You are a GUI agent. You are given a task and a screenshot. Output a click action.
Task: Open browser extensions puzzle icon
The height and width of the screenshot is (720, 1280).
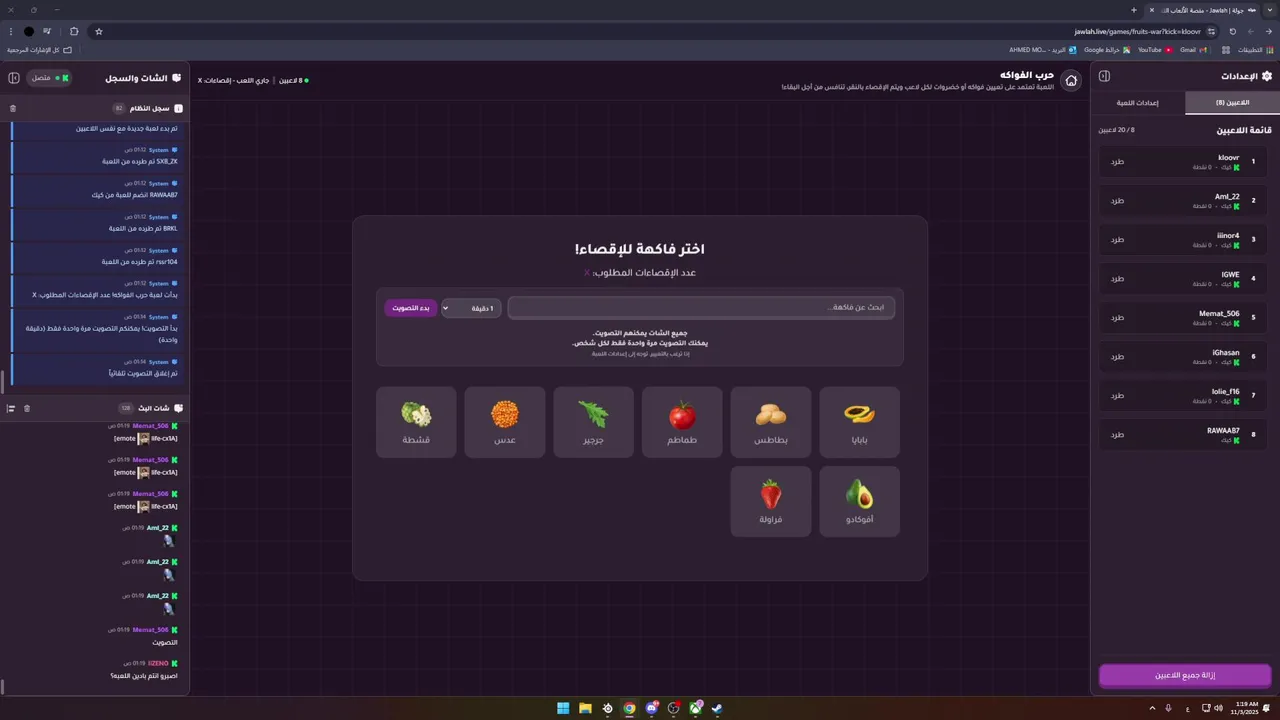pyautogui.click(x=74, y=31)
